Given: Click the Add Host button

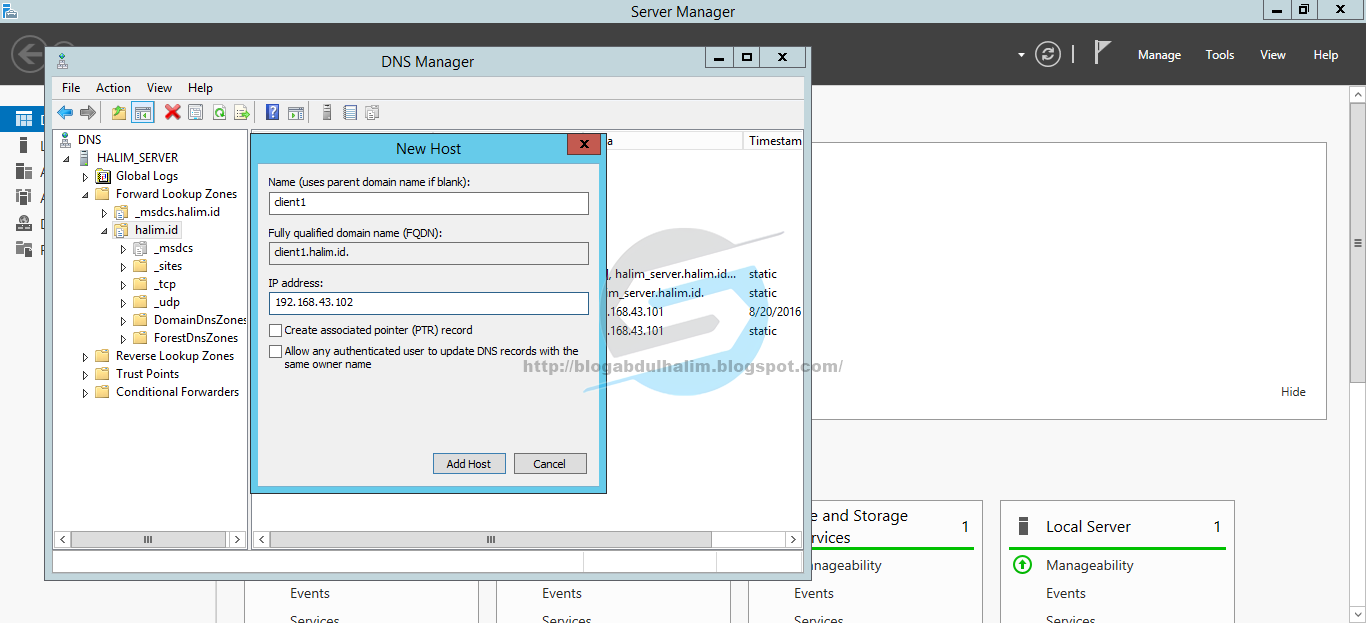Looking at the screenshot, I should (x=469, y=464).
